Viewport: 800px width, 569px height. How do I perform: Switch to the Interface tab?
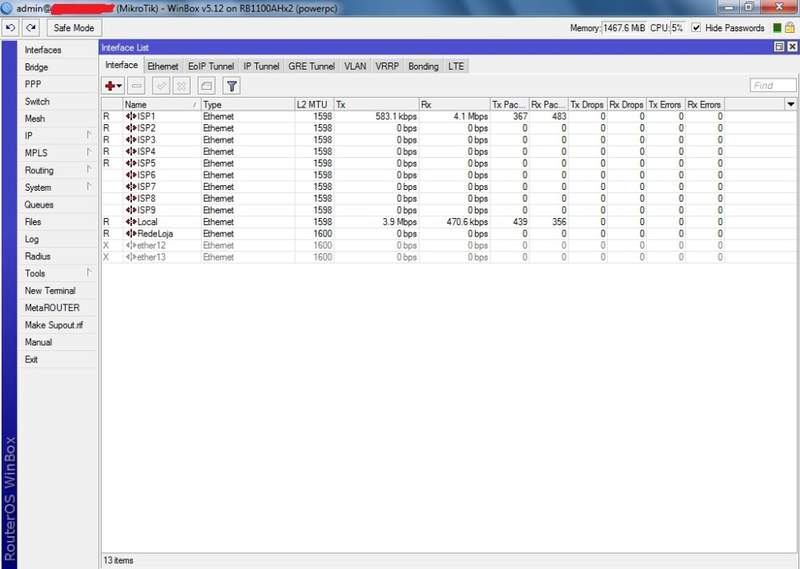[x=121, y=65]
